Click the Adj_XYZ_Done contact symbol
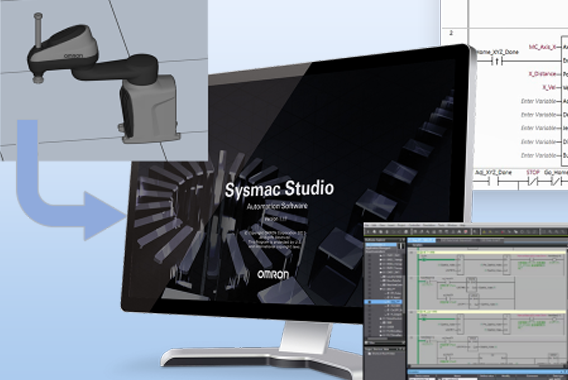Image resolution: width=568 pixels, height=380 pixels. click(x=493, y=181)
